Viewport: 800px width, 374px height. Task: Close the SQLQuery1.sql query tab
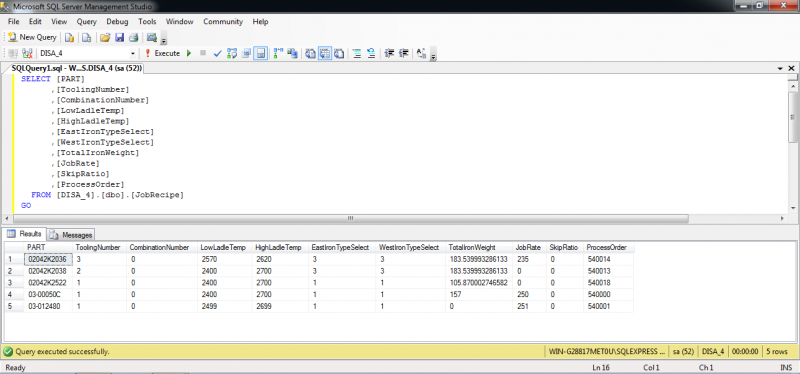[x=791, y=68]
